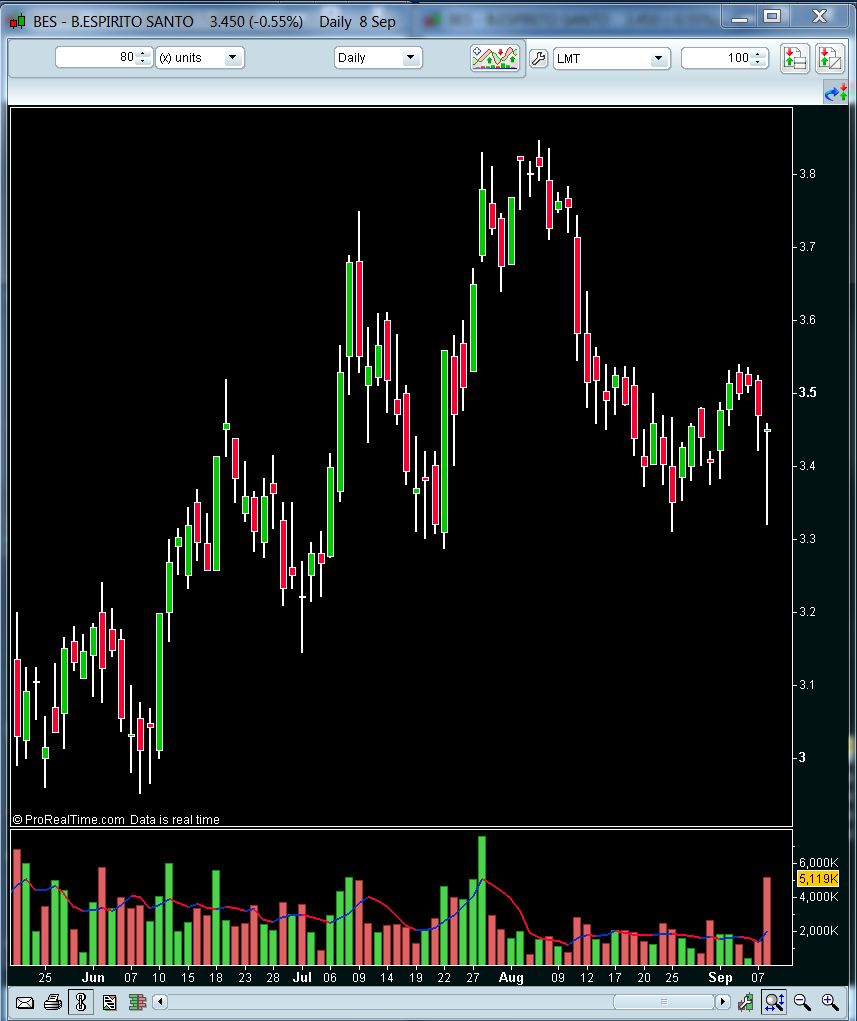Open the properties sheet icon

pos(109,1002)
